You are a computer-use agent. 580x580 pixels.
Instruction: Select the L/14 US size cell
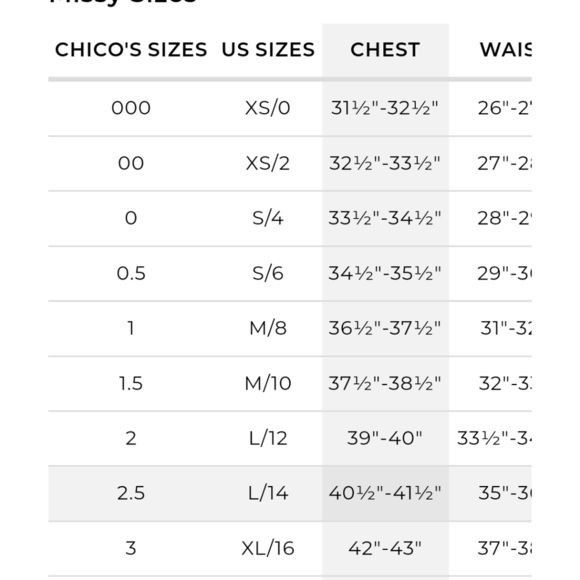[268, 493]
